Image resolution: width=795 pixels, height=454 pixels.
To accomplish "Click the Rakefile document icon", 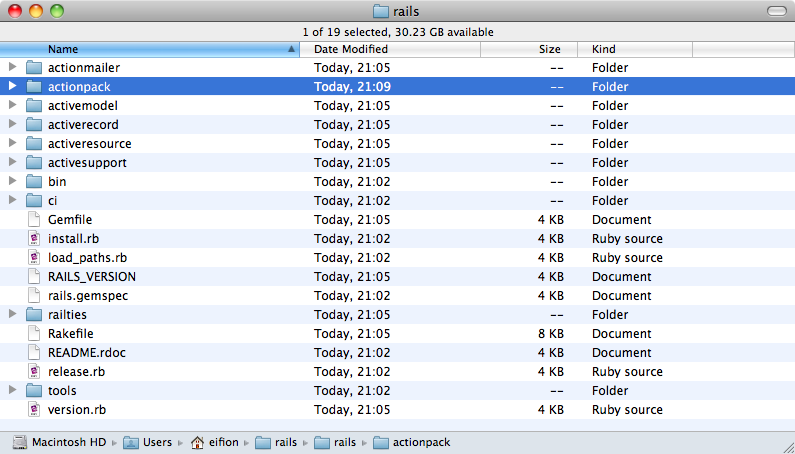I will [x=34, y=333].
